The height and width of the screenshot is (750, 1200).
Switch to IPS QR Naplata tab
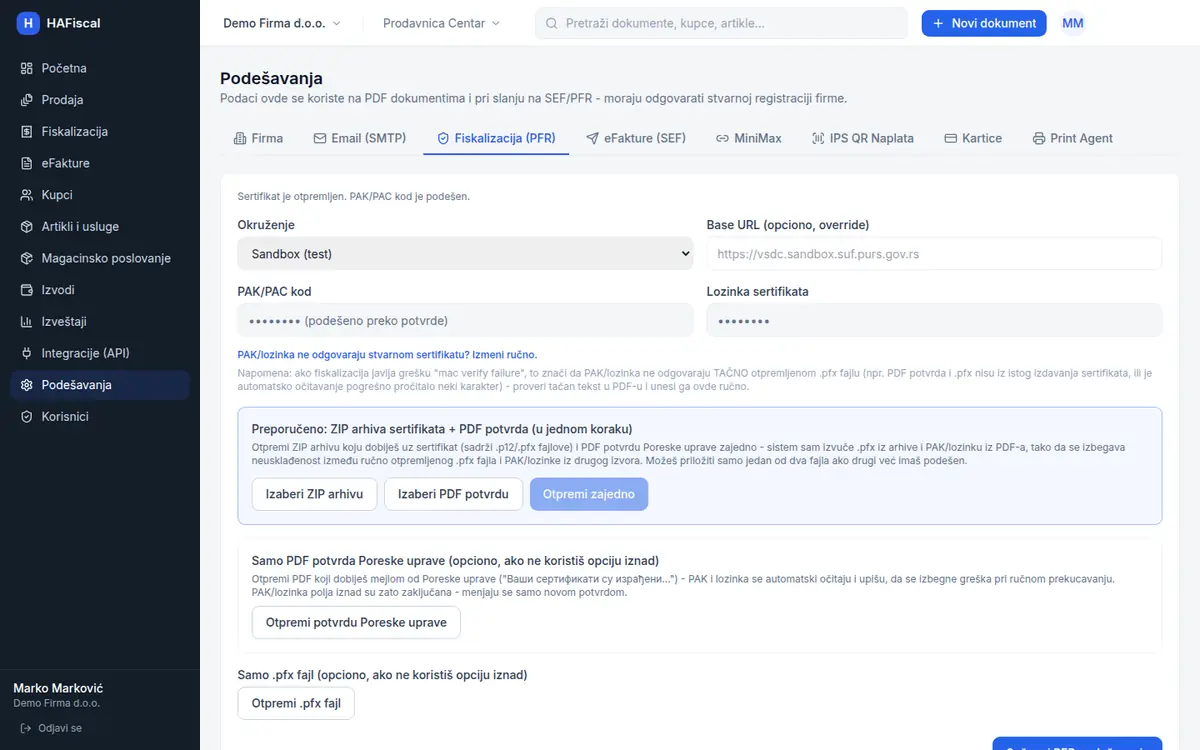[863, 138]
